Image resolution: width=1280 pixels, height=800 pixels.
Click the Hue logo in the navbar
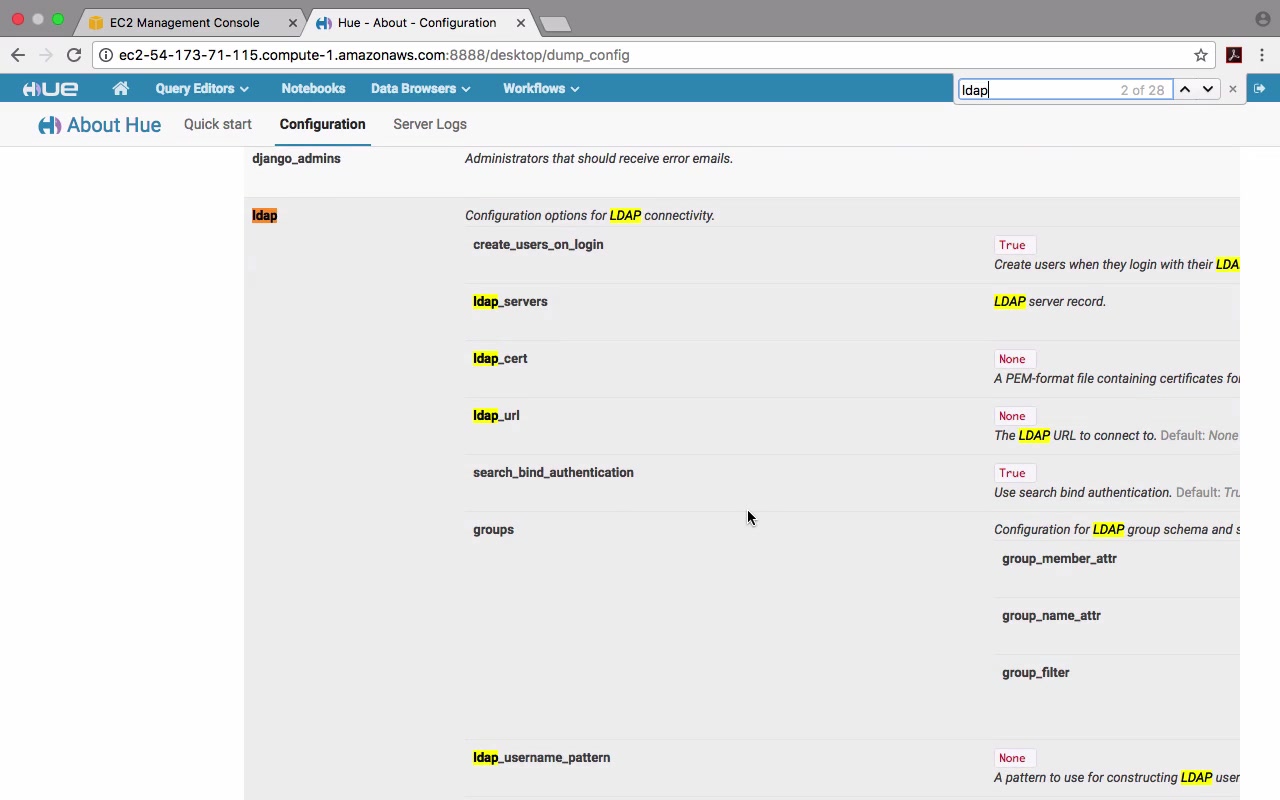[50, 89]
